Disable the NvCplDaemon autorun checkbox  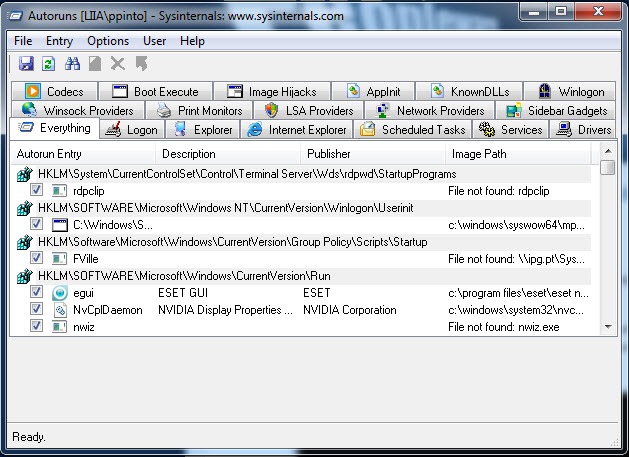[x=36, y=309]
